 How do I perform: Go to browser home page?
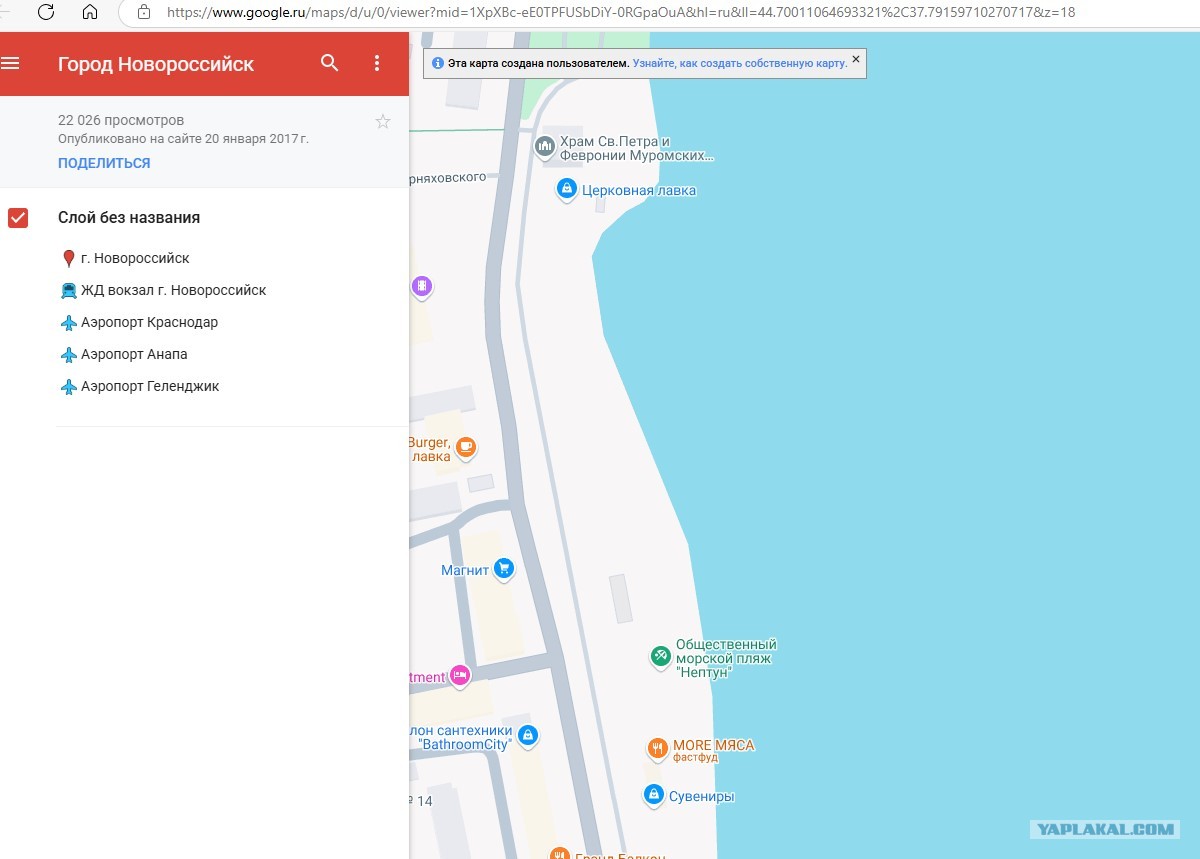pyautogui.click(x=90, y=12)
